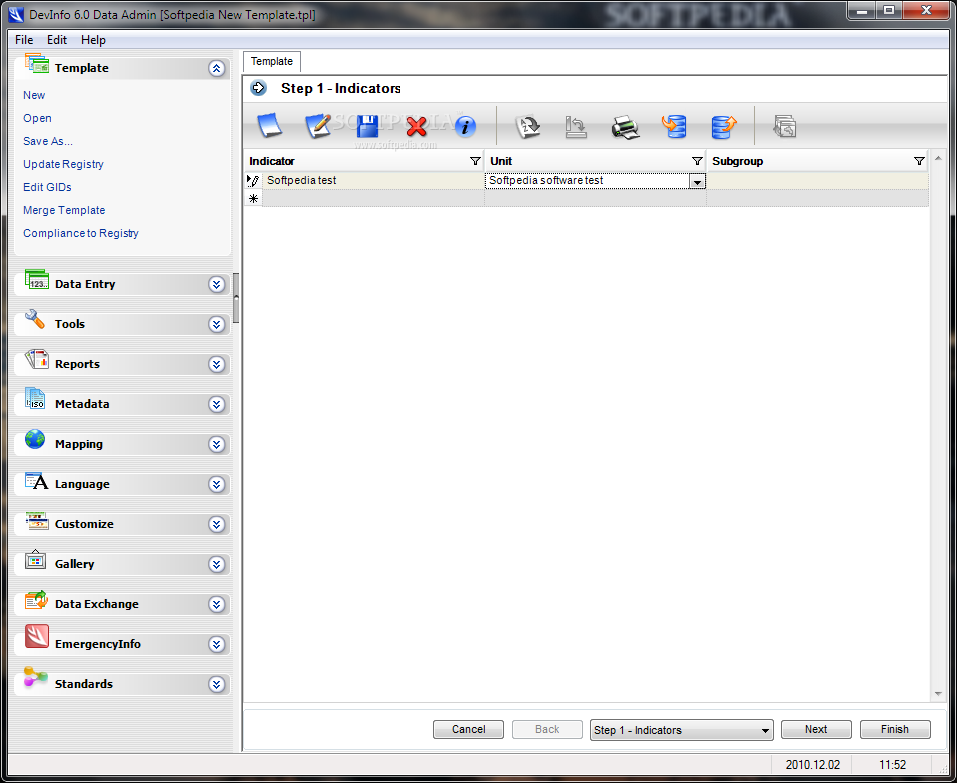The height and width of the screenshot is (783, 957).
Task: Open the Unit cell dropdown arrow
Action: click(x=697, y=181)
